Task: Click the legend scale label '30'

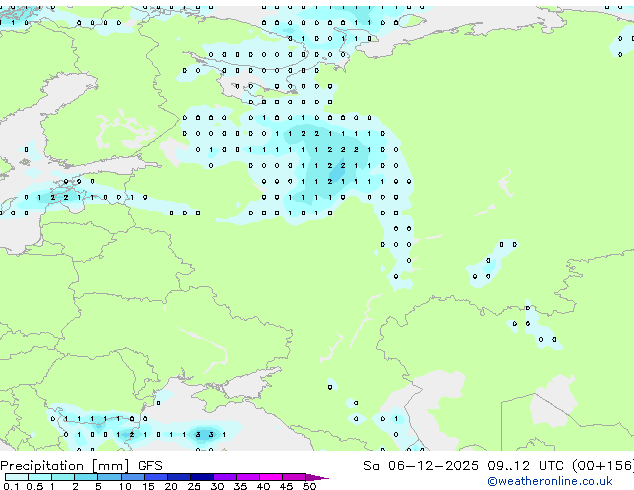Action: (x=217, y=486)
